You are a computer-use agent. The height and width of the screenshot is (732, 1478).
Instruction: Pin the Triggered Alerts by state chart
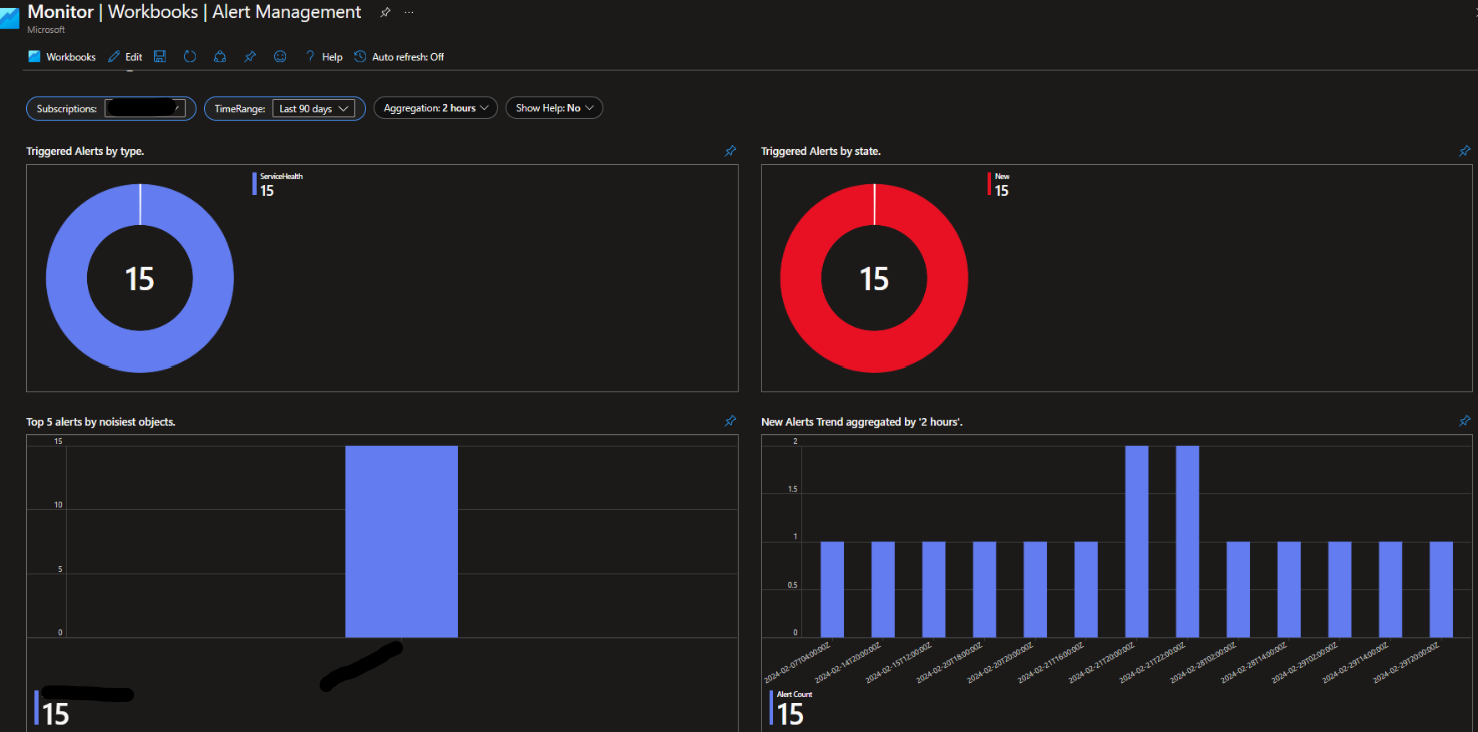[1464, 151]
